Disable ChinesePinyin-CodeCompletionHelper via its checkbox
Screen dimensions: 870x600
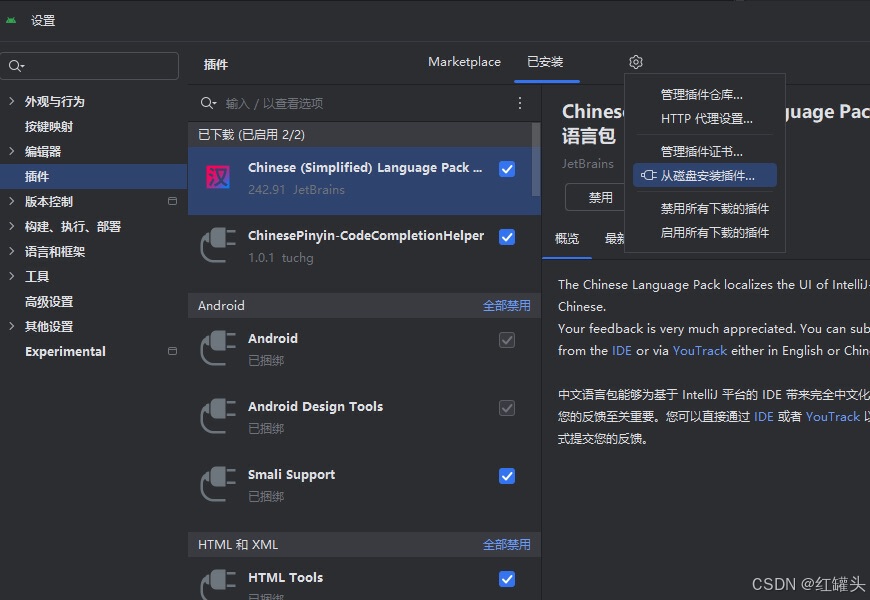507,237
